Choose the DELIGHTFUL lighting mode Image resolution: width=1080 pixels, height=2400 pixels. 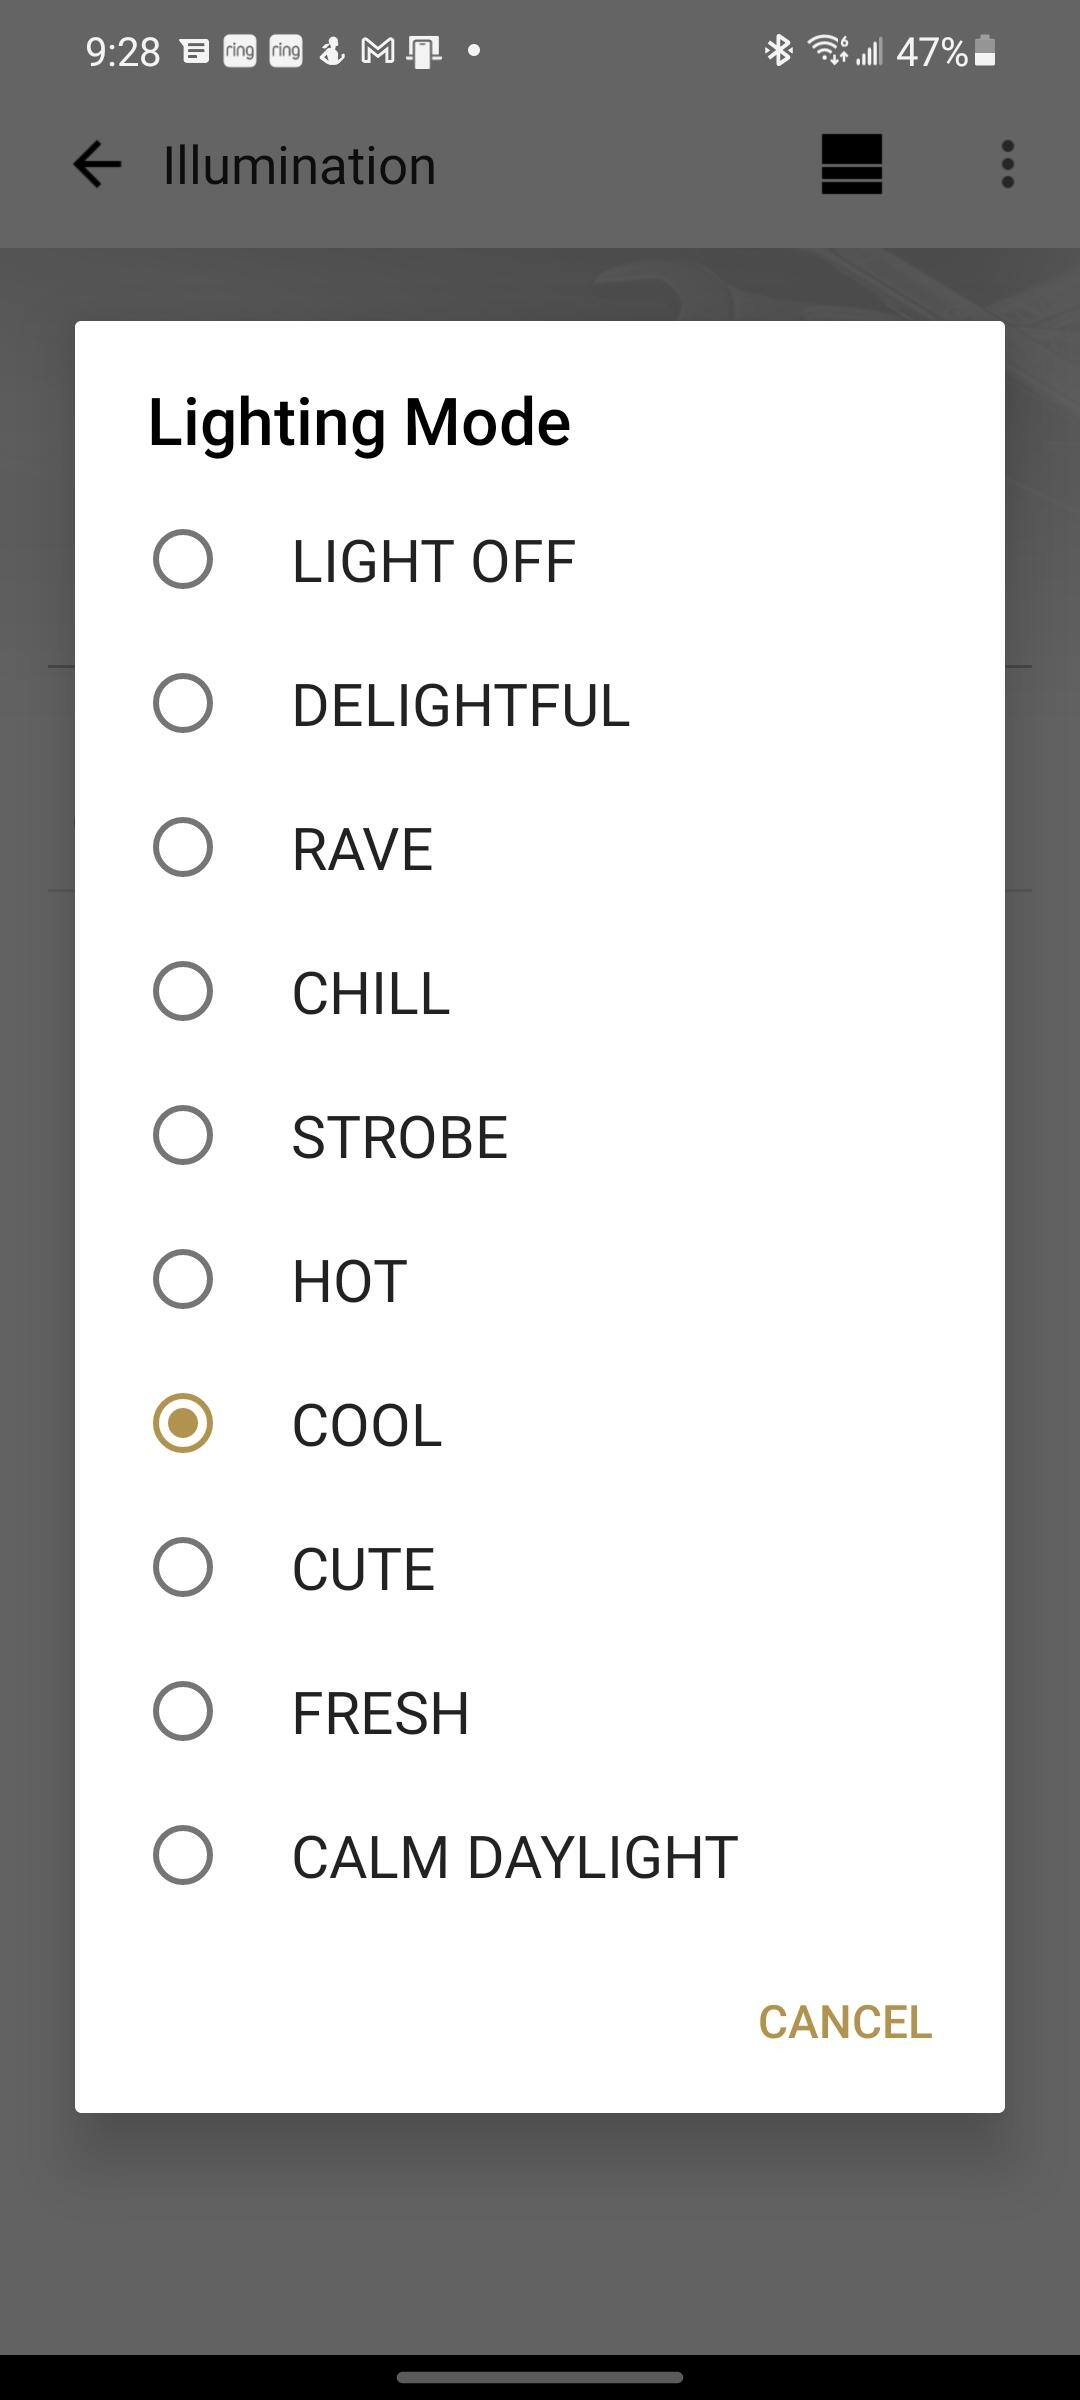pyautogui.click(x=183, y=704)
